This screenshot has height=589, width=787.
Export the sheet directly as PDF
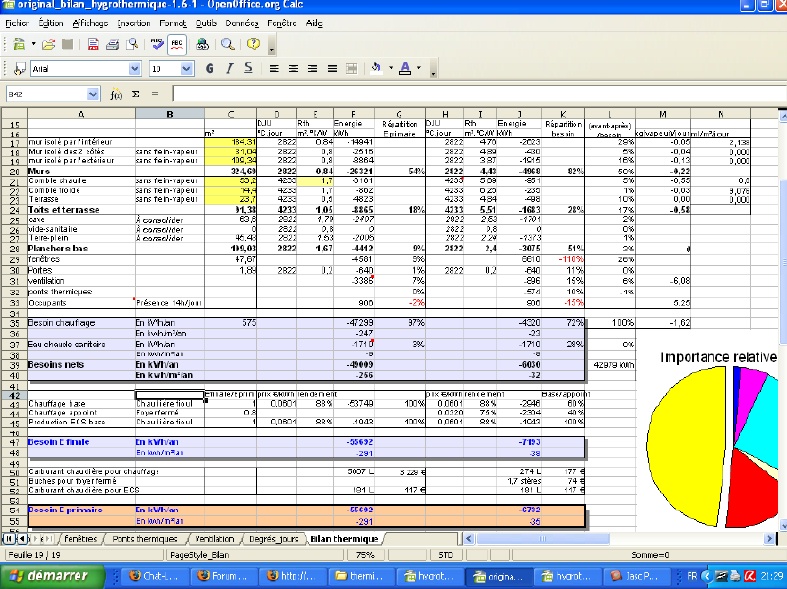pyautogui.click(x=93, y=44)
